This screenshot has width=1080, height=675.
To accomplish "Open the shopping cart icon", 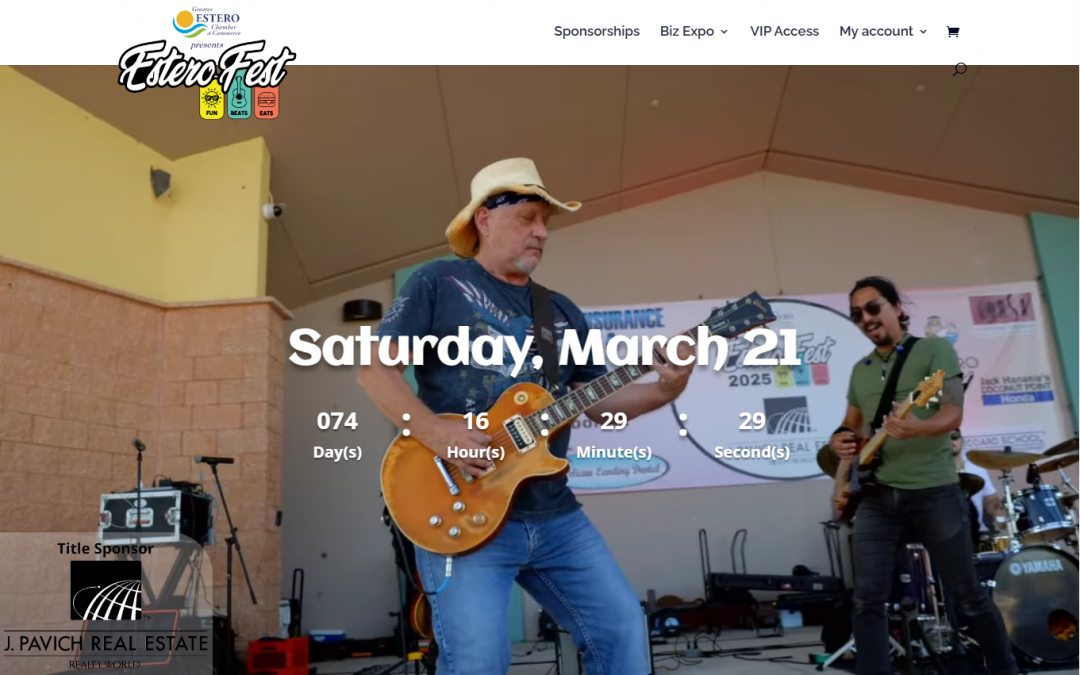I will click(953, 32).
